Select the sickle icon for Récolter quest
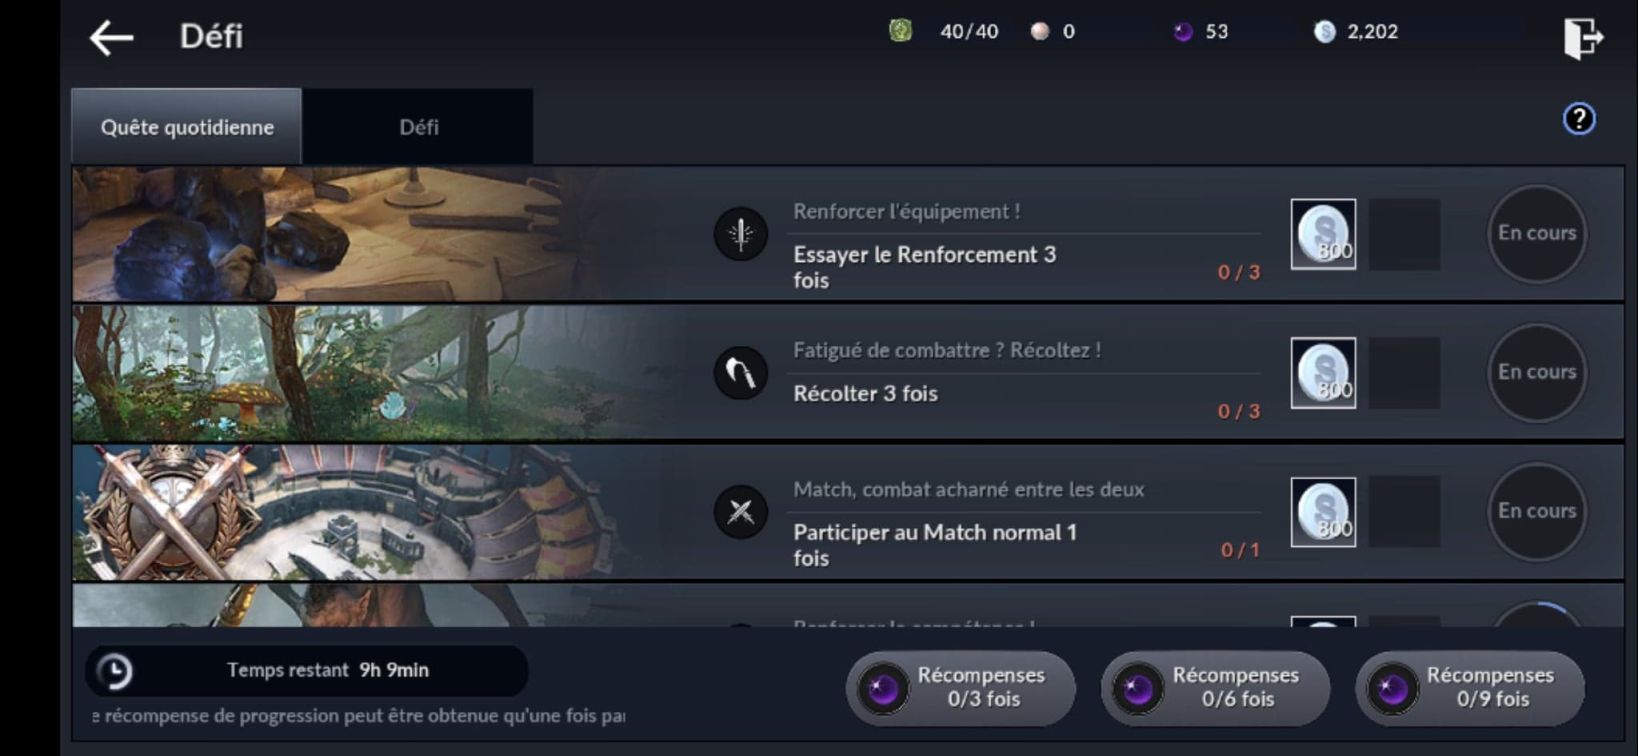Image resolution: width=1638 pixels, height=756 pixels. [741, 373]
